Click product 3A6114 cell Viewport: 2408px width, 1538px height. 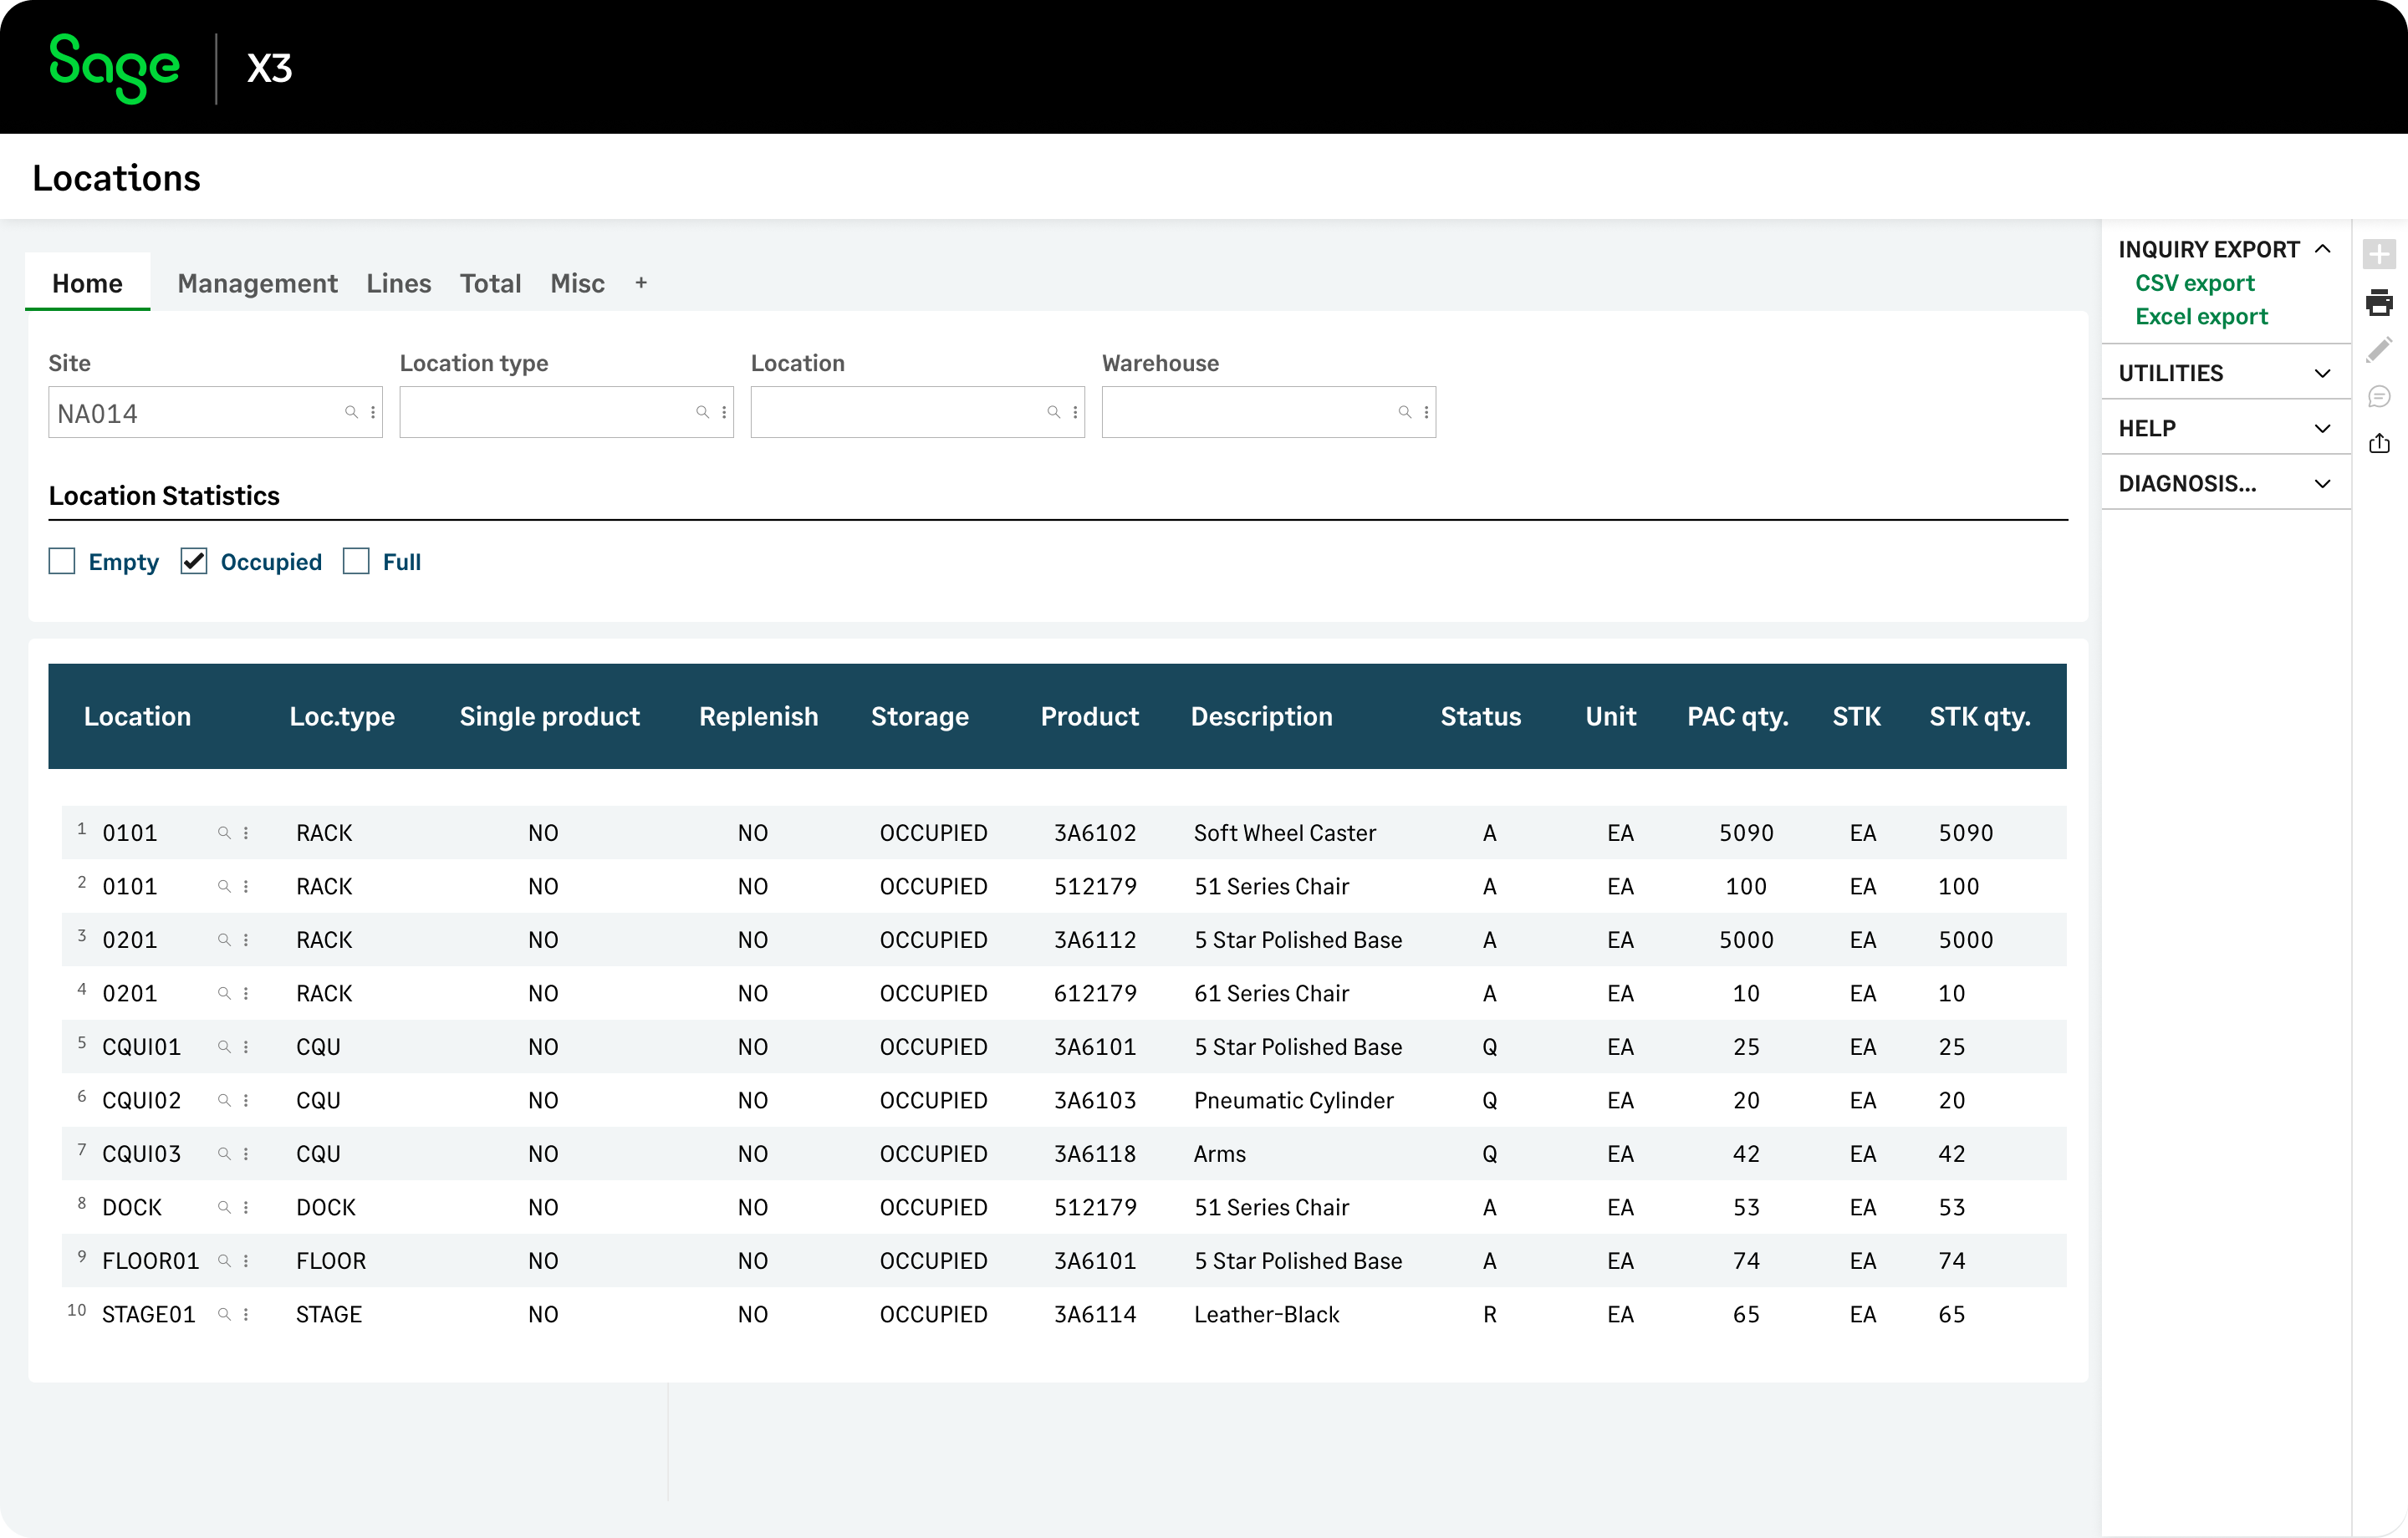pyautogui.click(x=1095, y=1314)
